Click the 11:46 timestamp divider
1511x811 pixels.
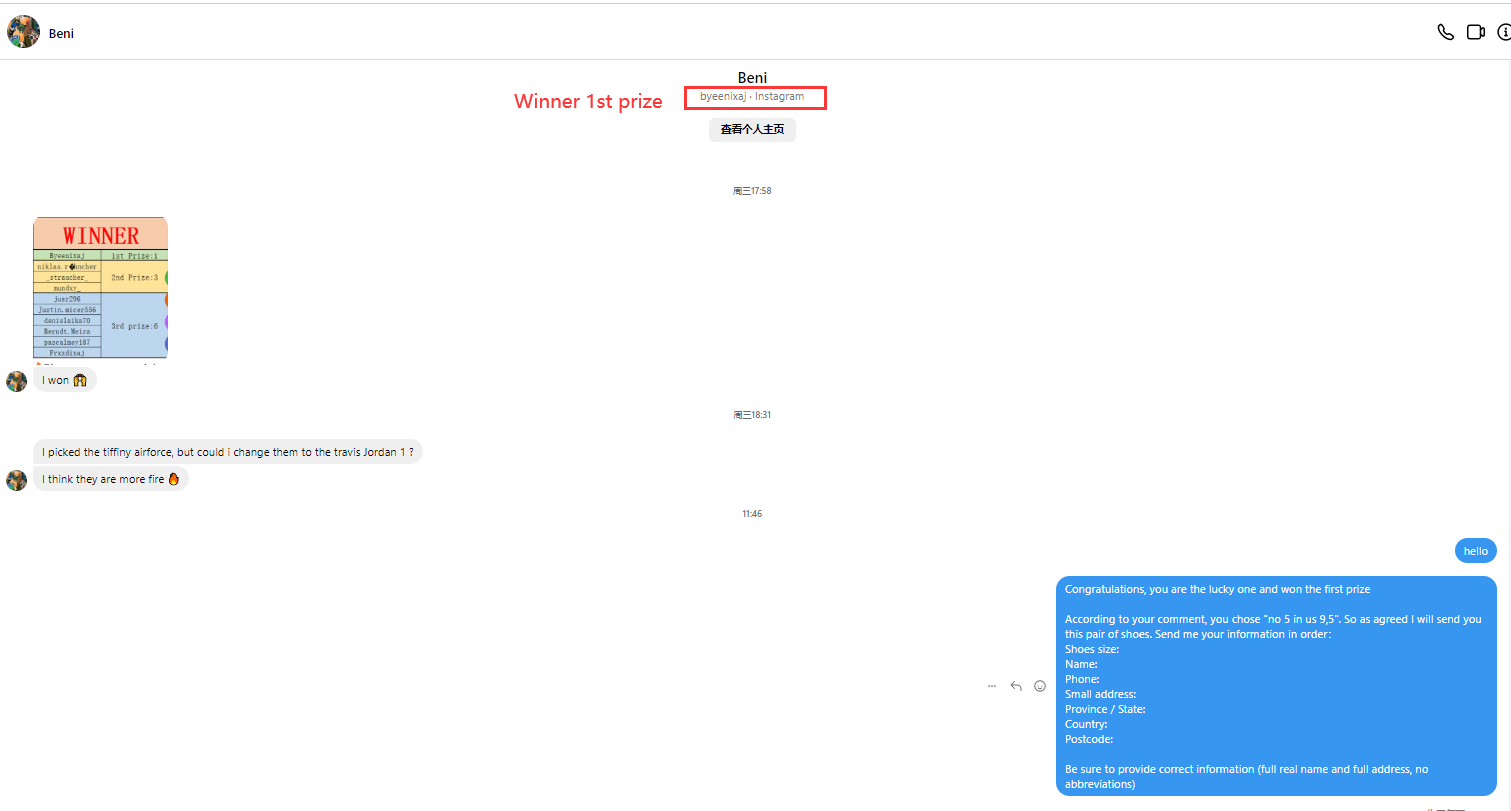[x=752, y=514]
